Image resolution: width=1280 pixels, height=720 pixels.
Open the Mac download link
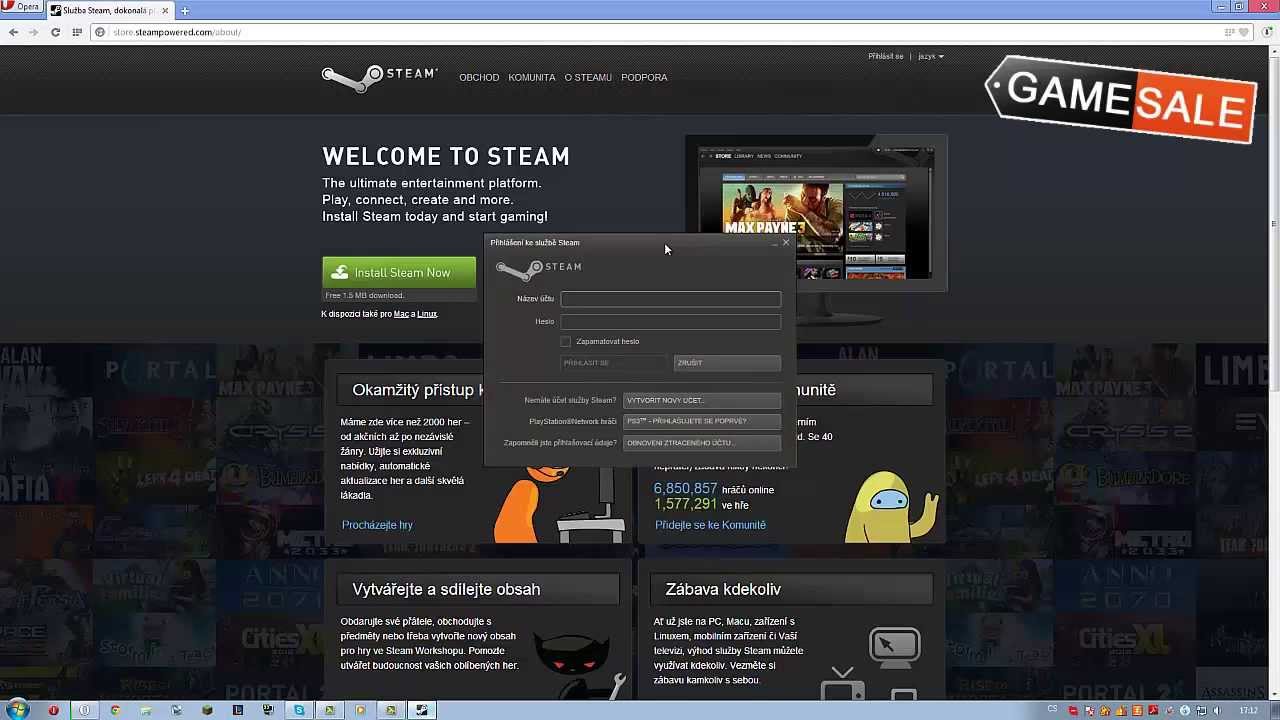(401, 314)
